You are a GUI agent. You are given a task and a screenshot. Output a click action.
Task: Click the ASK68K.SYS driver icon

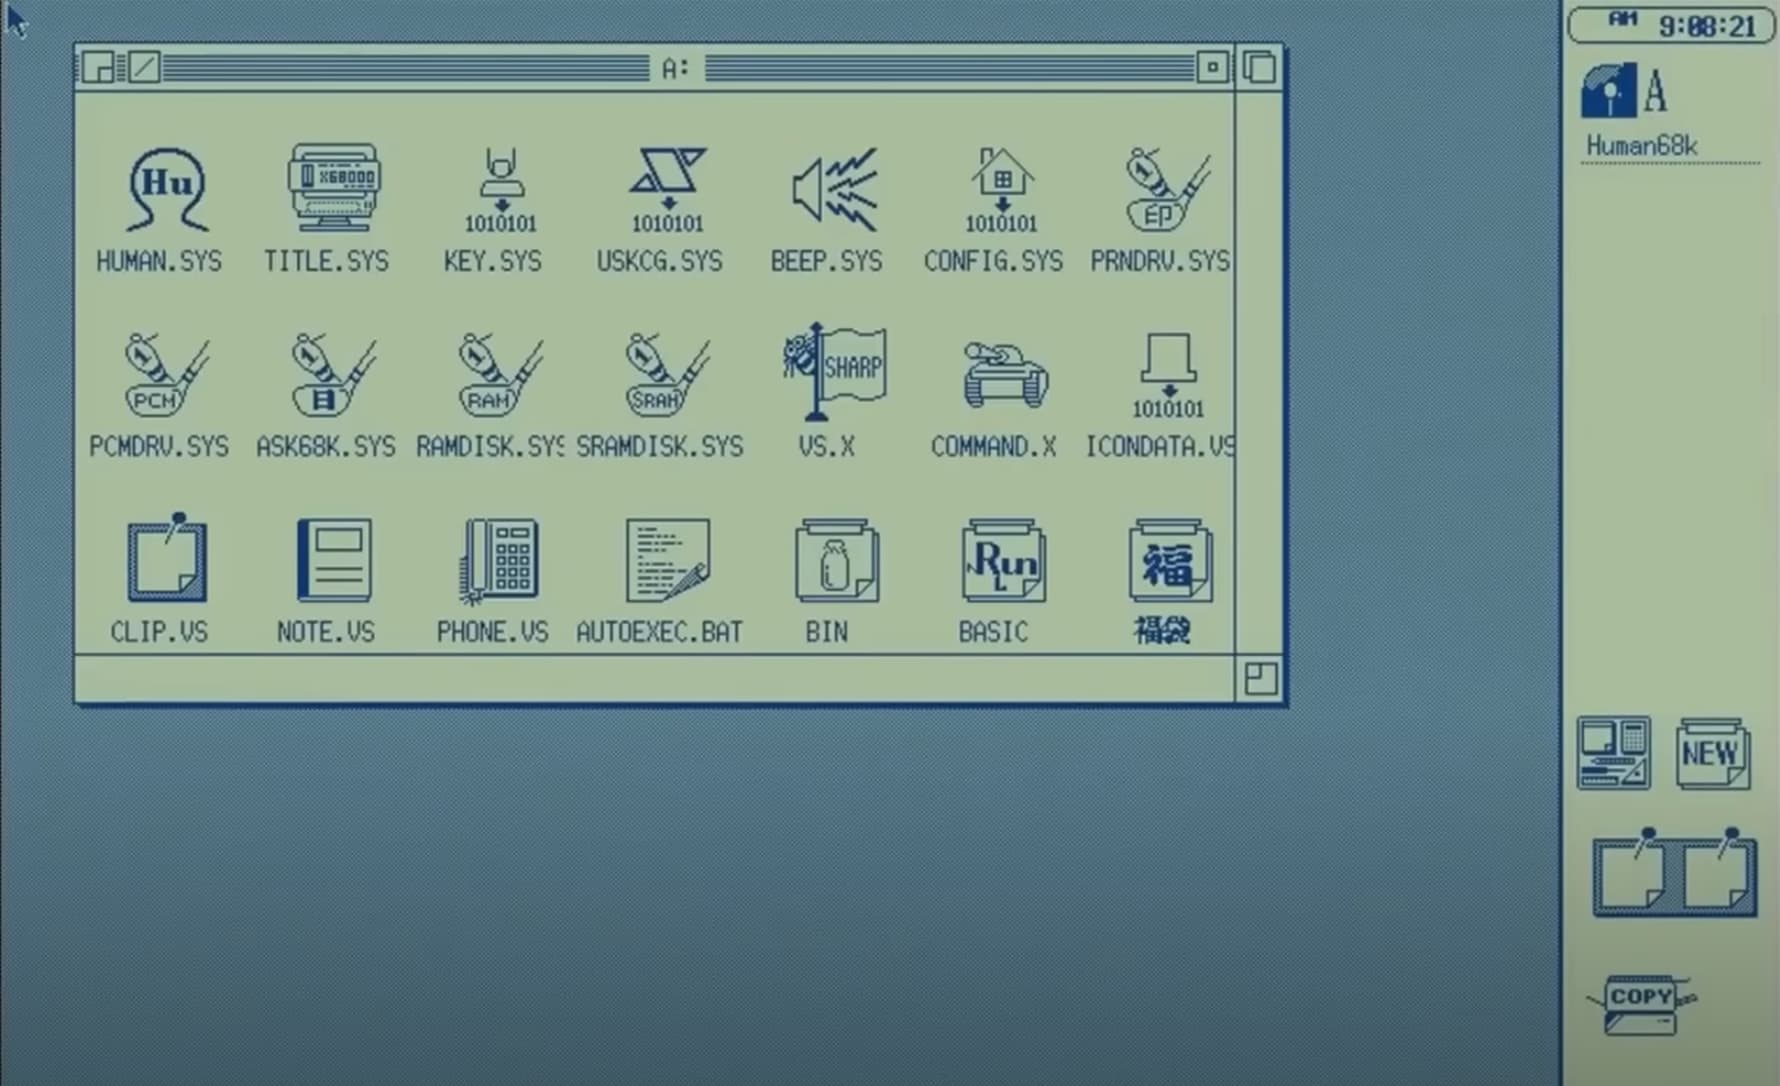pyautogui.click(x=333, y=375)
